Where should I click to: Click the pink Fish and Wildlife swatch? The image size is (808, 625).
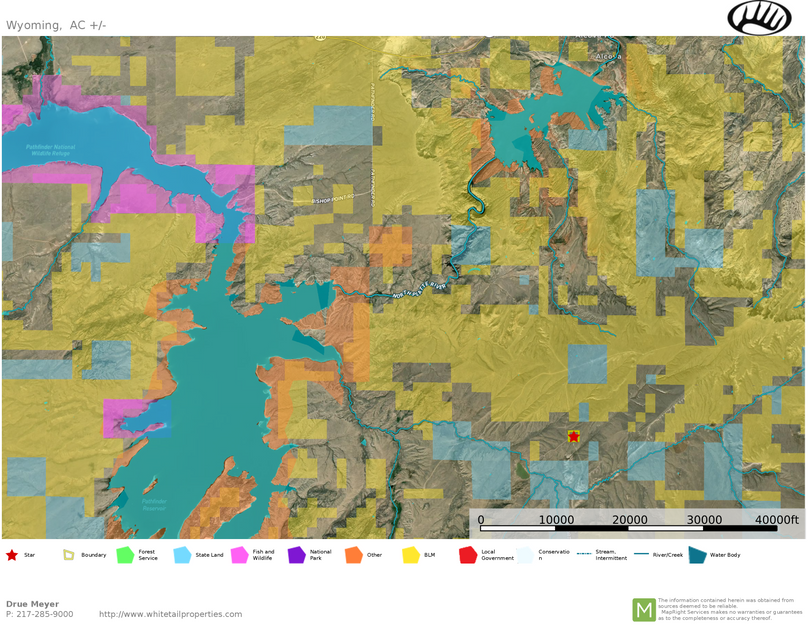[x=240, y=555]
